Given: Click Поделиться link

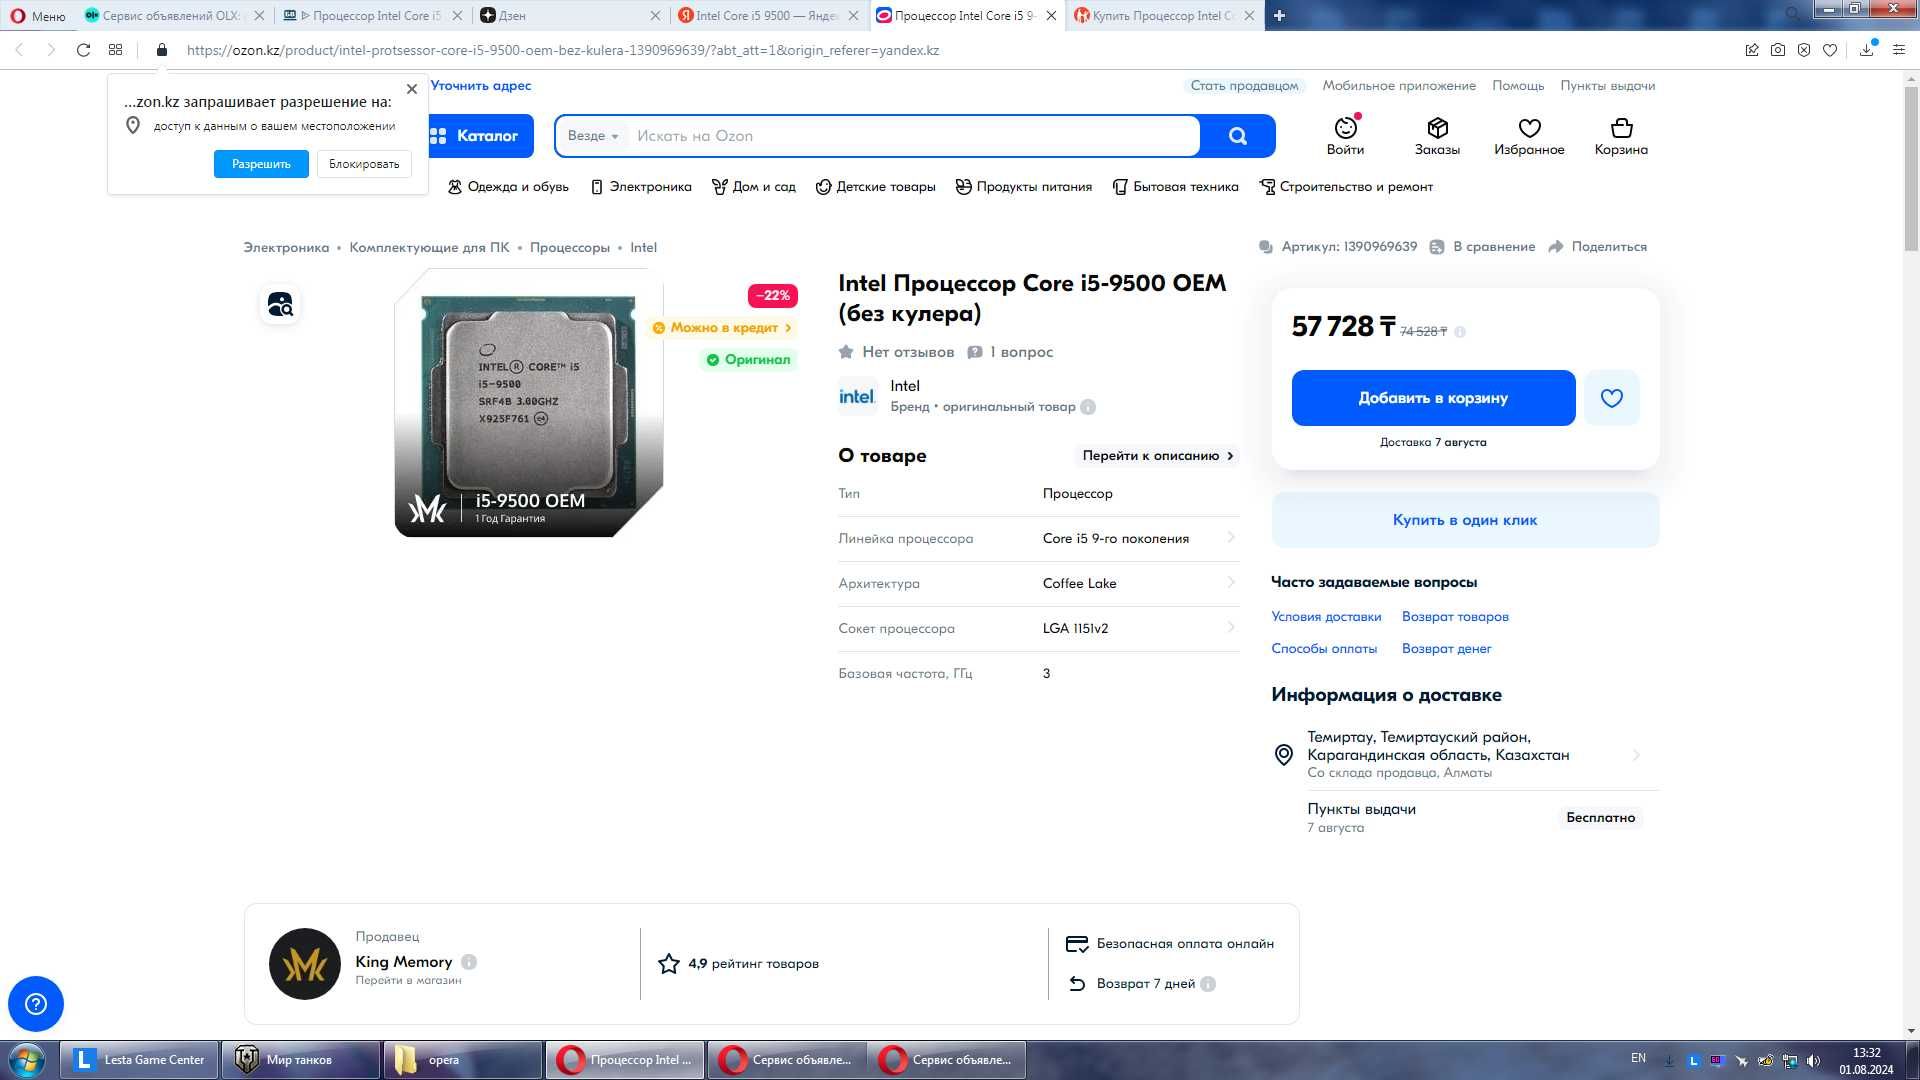Looking at the screenshot, I should pos(1597,247).
